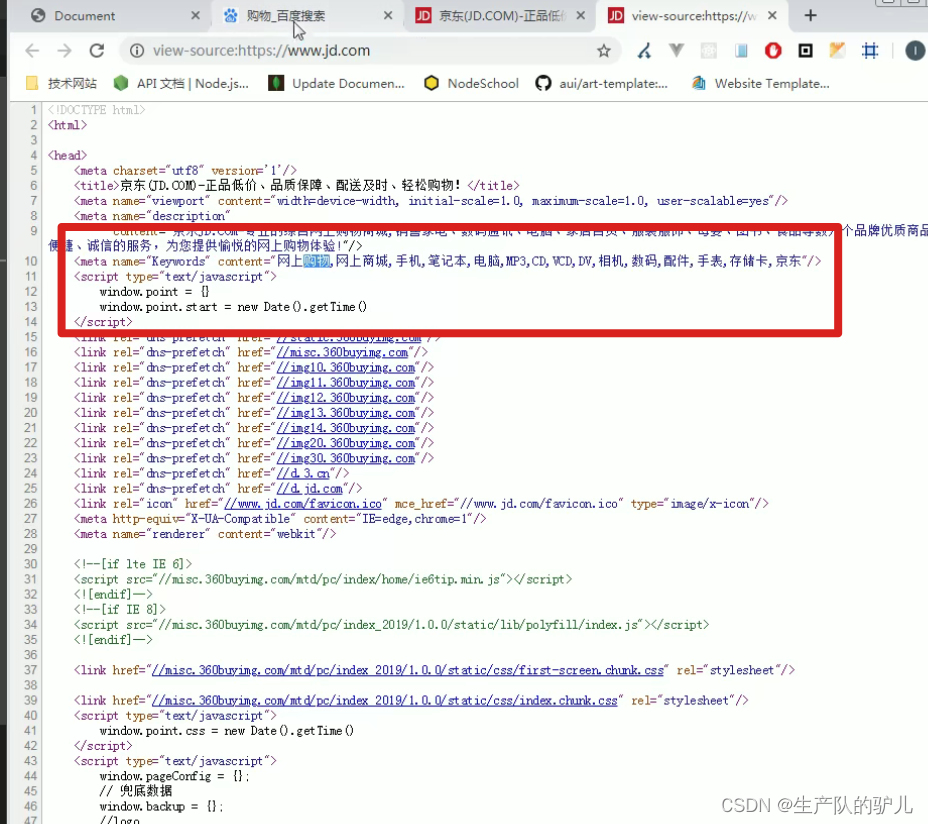928x824 pixels.
Task: Close the view-source tab
Action: [x=772, y=16]
